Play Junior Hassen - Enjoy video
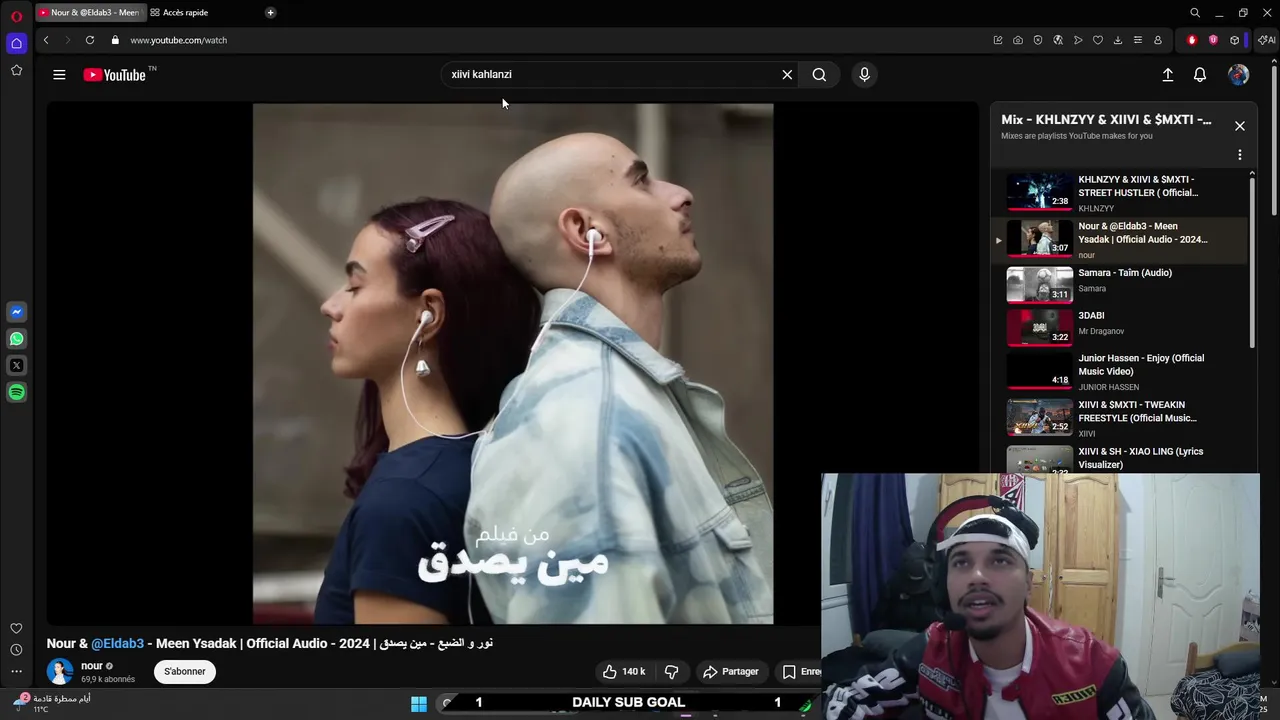This screenshot has height=720, width=1280. pos(1119,371)
